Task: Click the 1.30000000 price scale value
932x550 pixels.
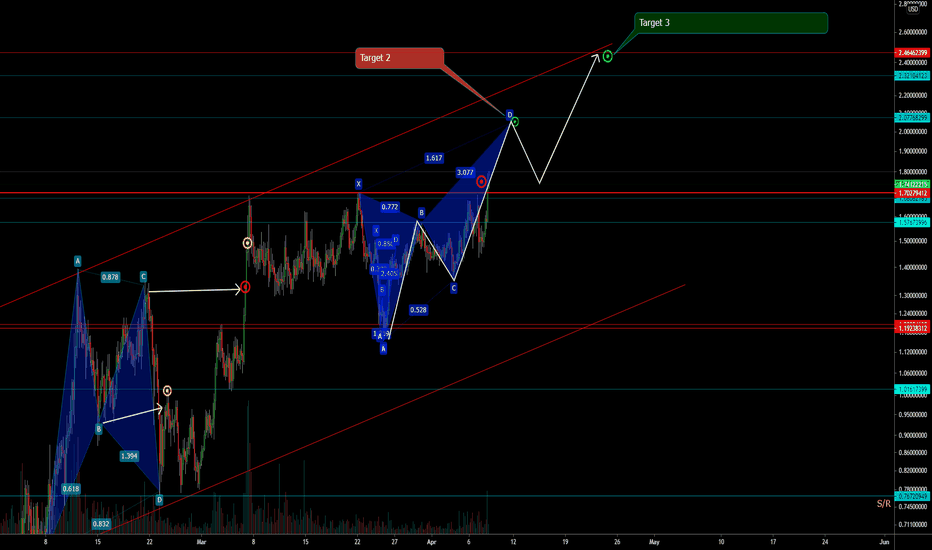Action: click(x=912, y=296)
